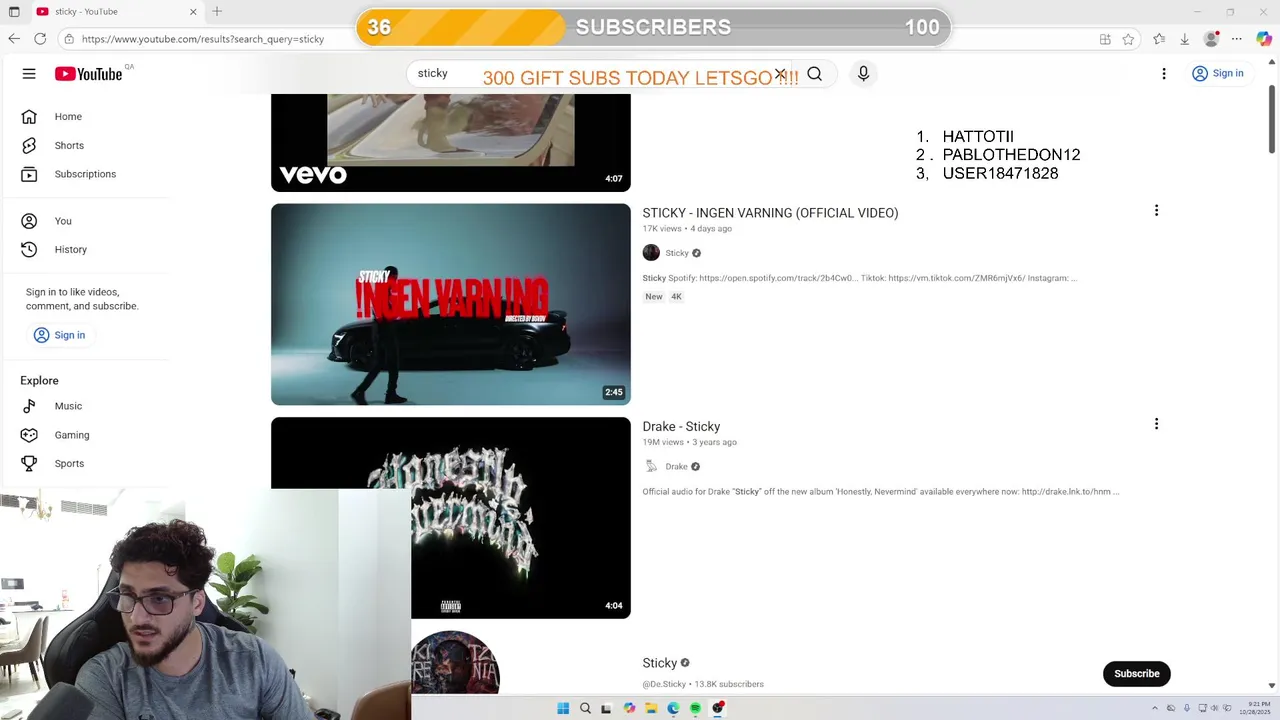Open YouTube settings three-dot menu
The width and height of the screenshot is (1280, 720).
pos(1163,73)
